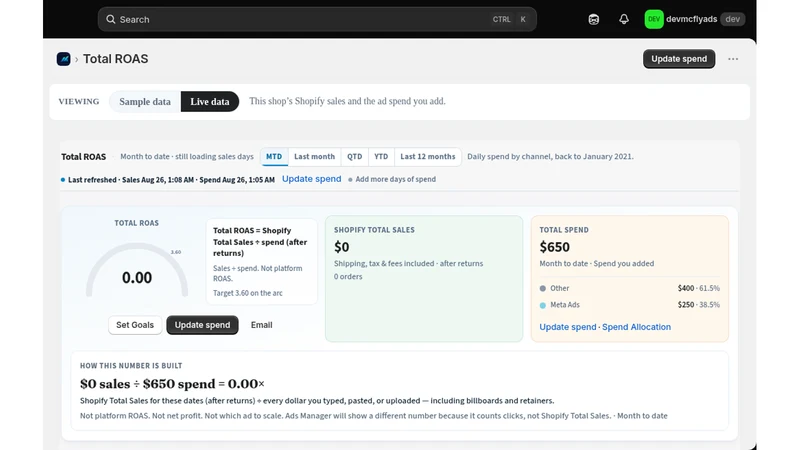
Task: Click 'Daily spend by channel' note text
Action: [x=550, y=157]
